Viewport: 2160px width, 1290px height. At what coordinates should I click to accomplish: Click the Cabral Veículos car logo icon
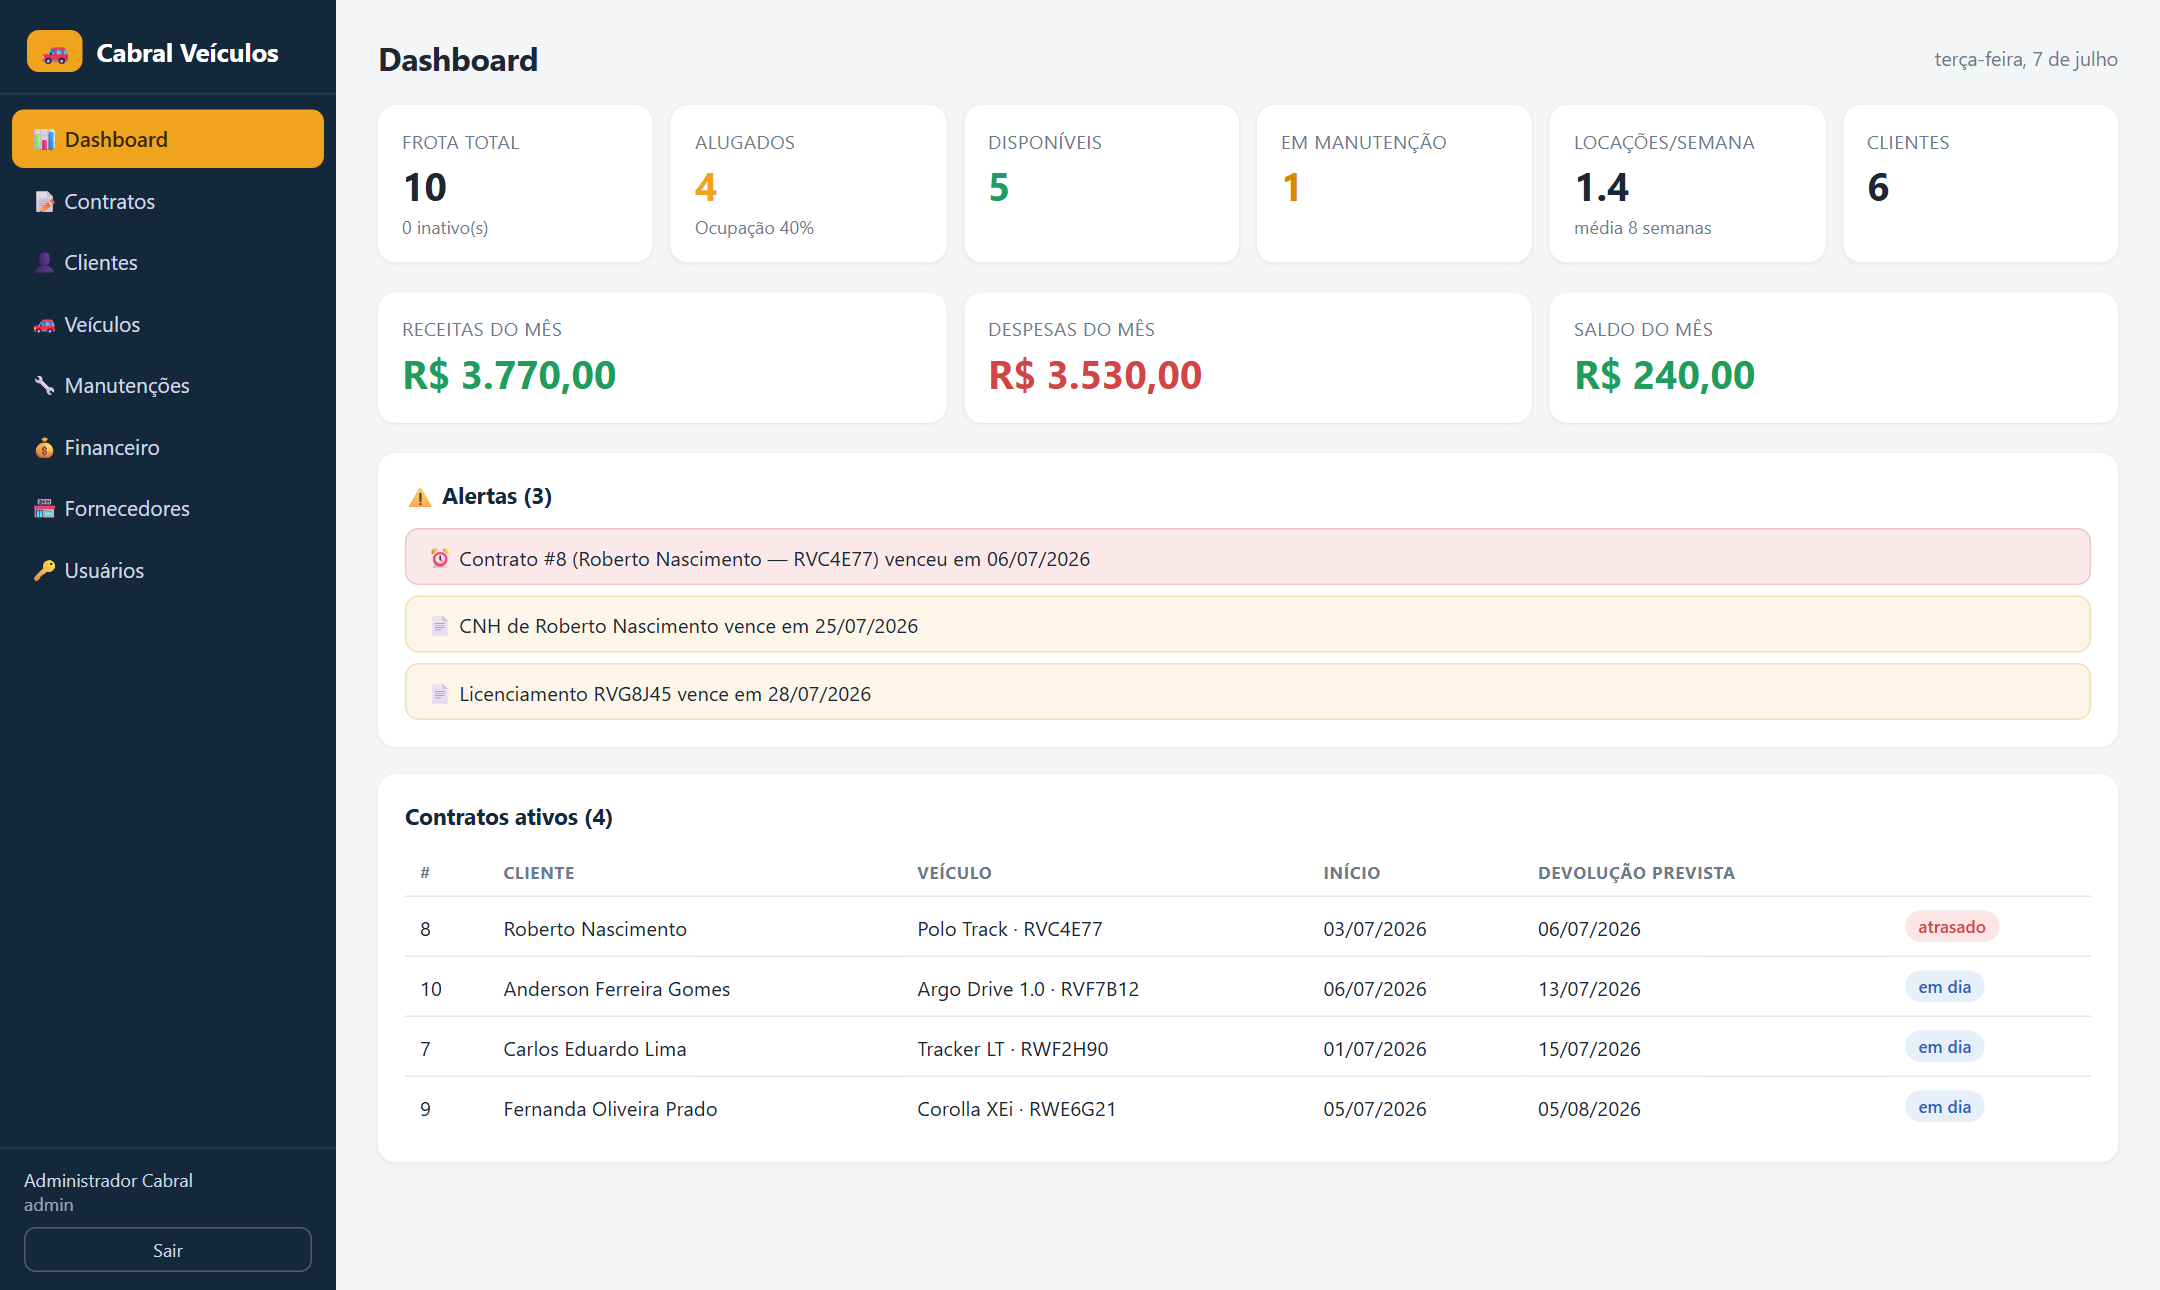pyautogui.click(x=55, y=52)
